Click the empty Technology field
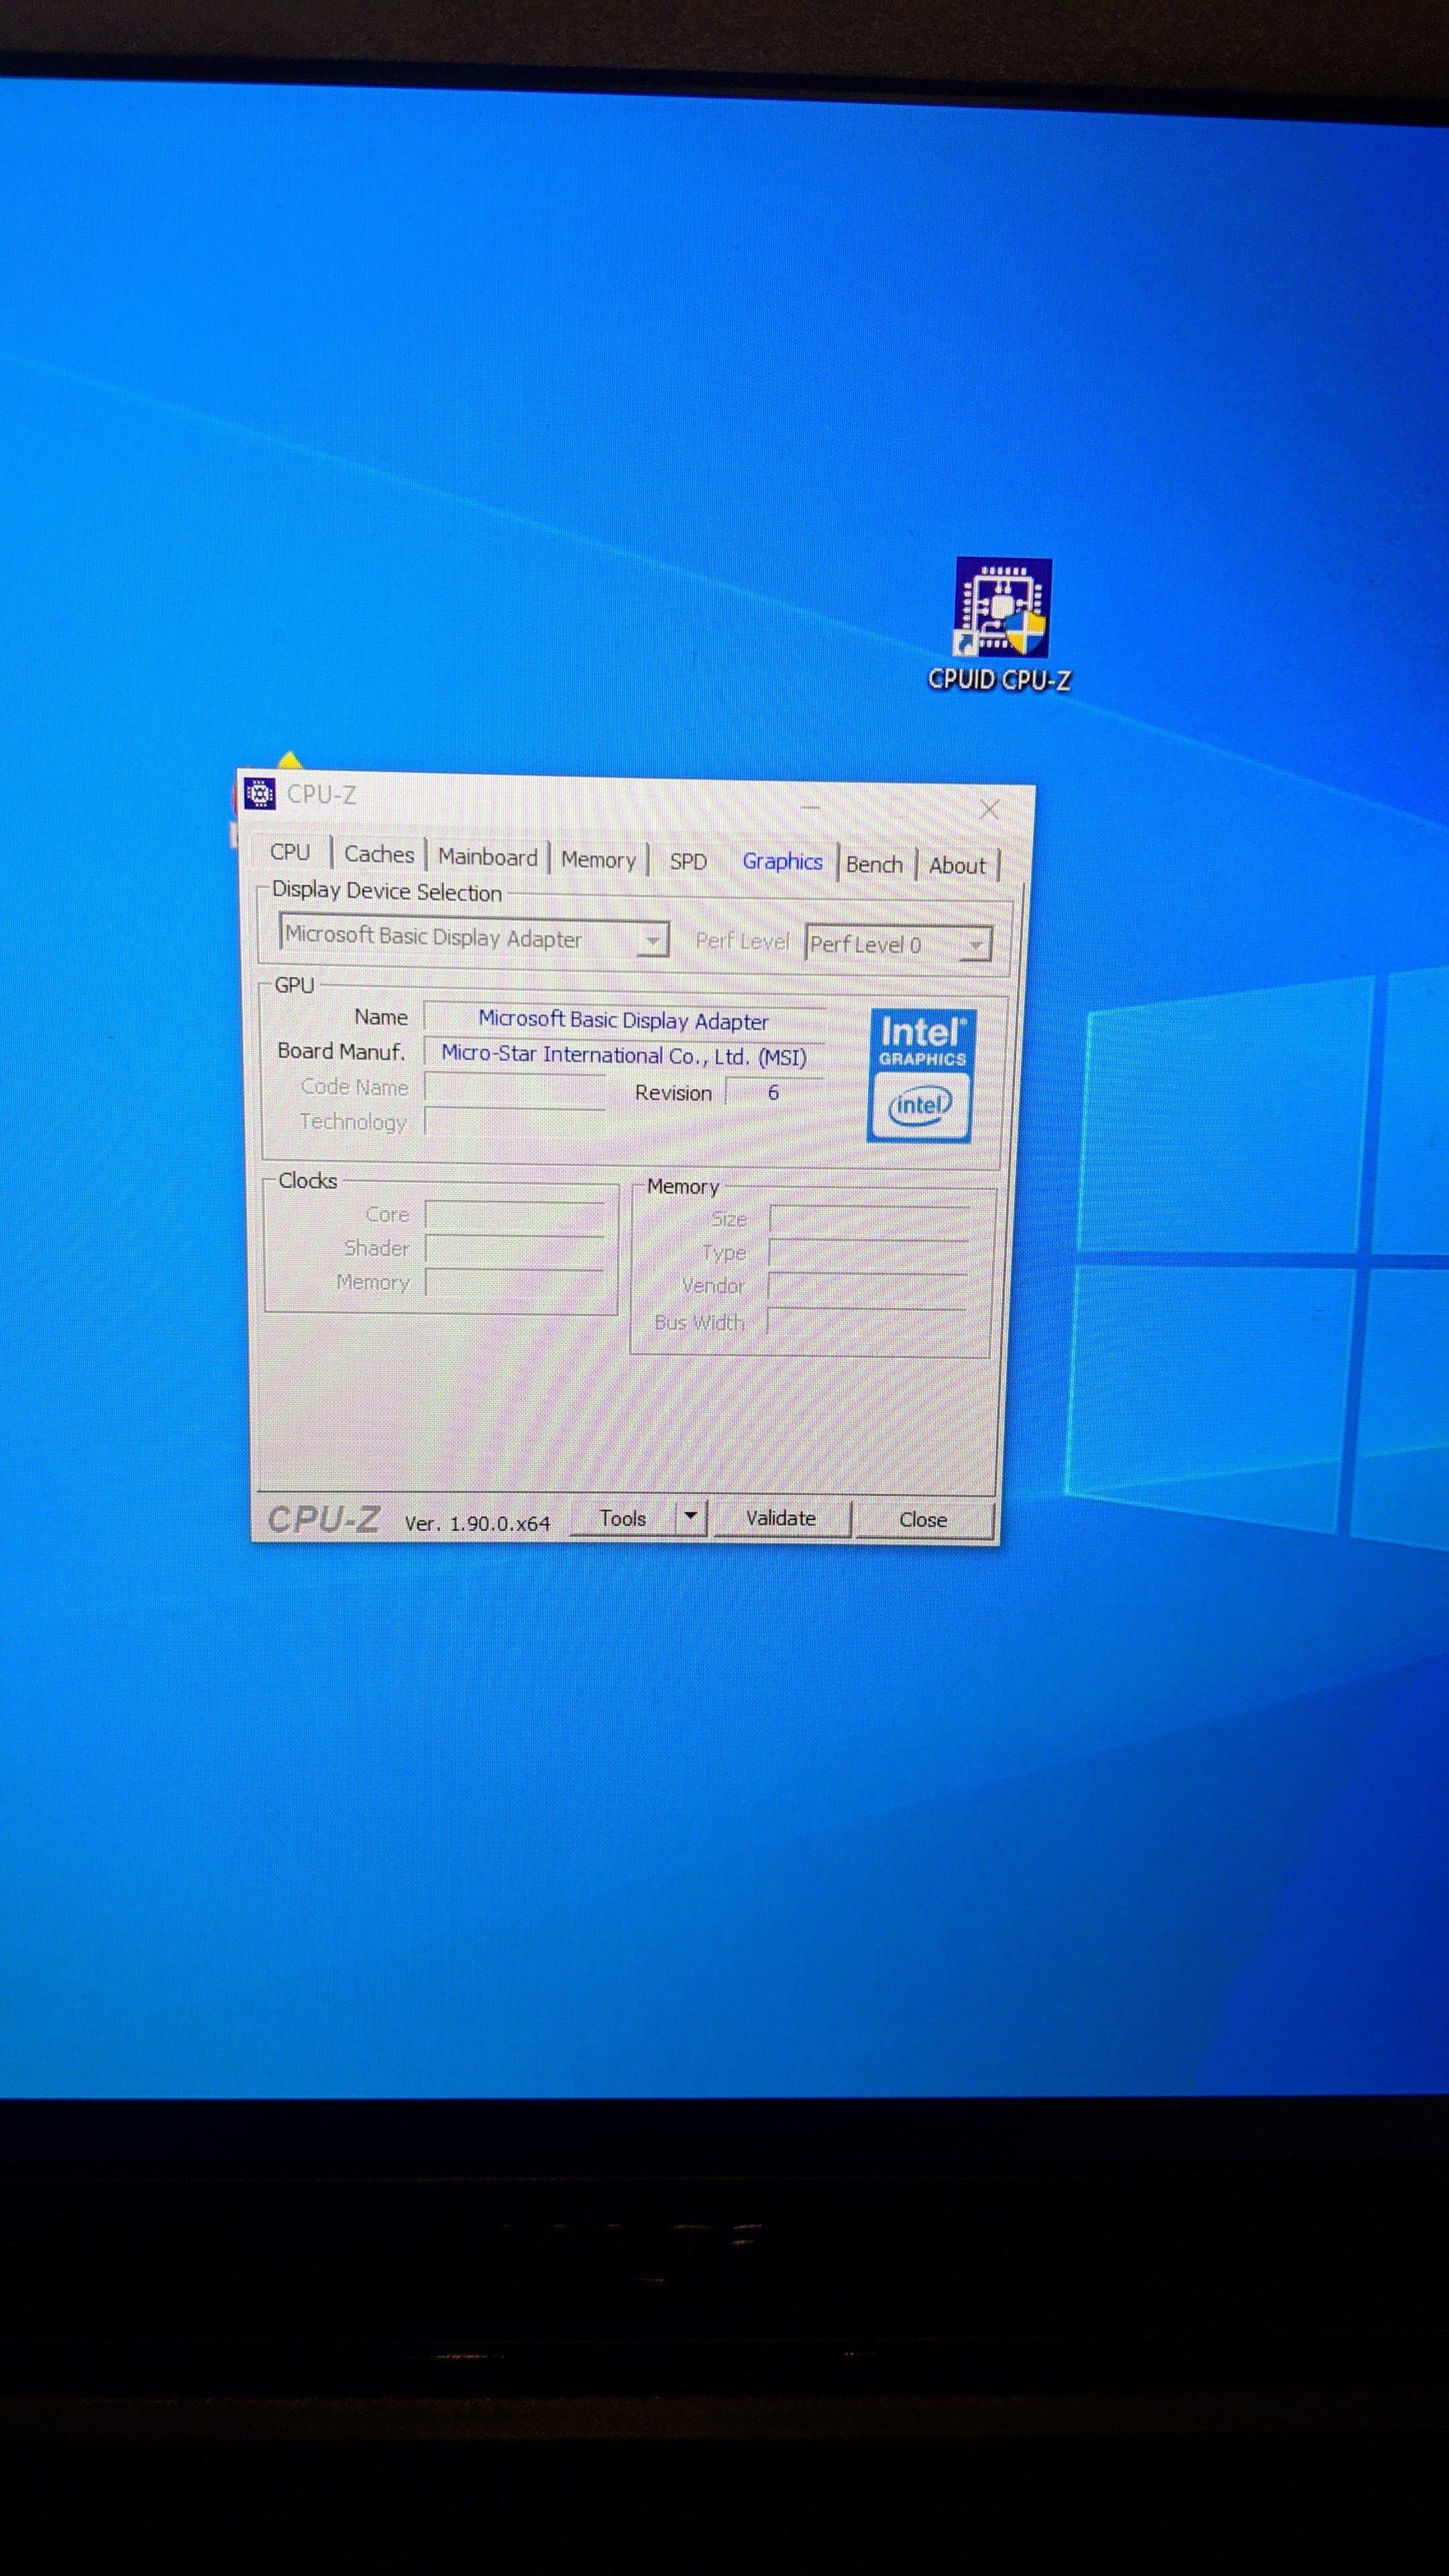1449x2576 pixels. click(x=515, y=1122)
